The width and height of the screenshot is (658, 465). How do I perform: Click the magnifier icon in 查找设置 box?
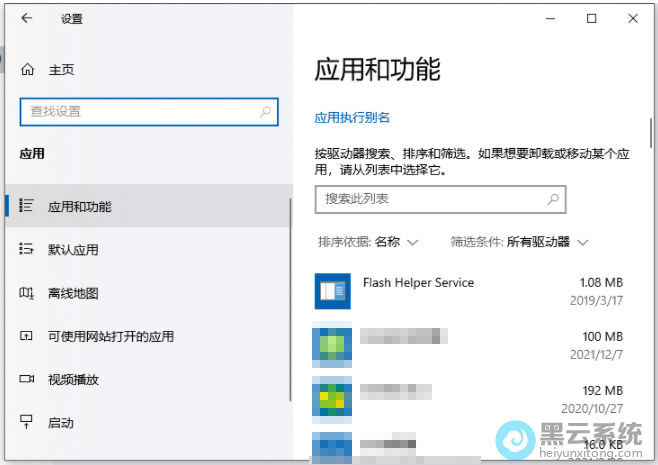(x=266, y=111)
